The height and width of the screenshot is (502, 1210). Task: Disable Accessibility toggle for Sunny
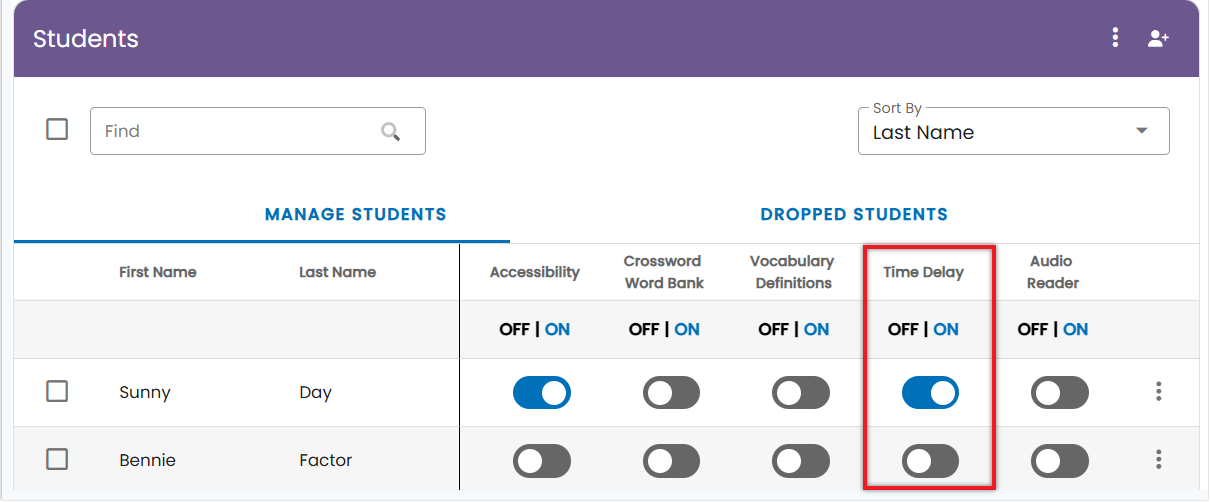(542, 393)
